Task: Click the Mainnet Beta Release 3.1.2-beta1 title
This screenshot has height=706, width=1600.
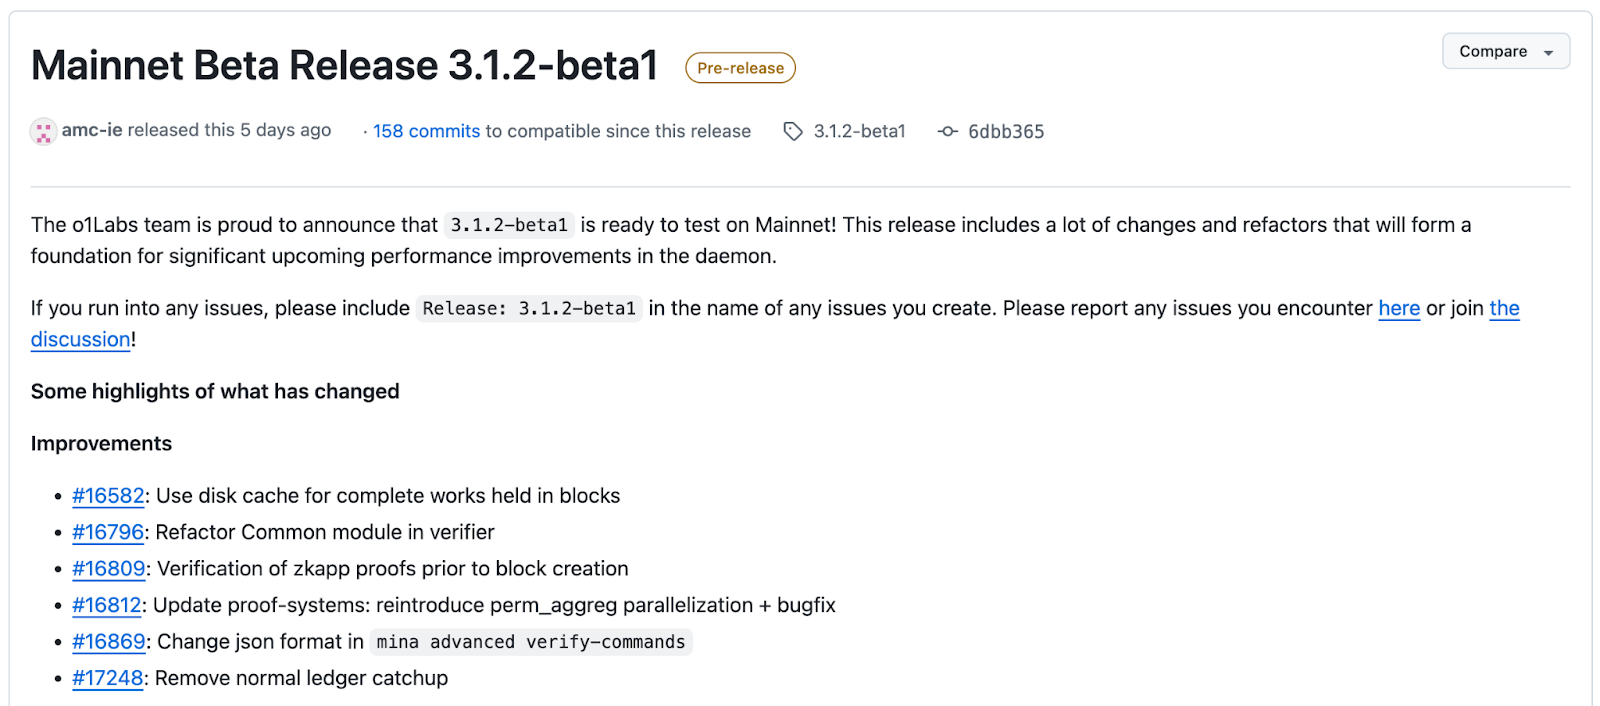Action: [x=345, y=66]
